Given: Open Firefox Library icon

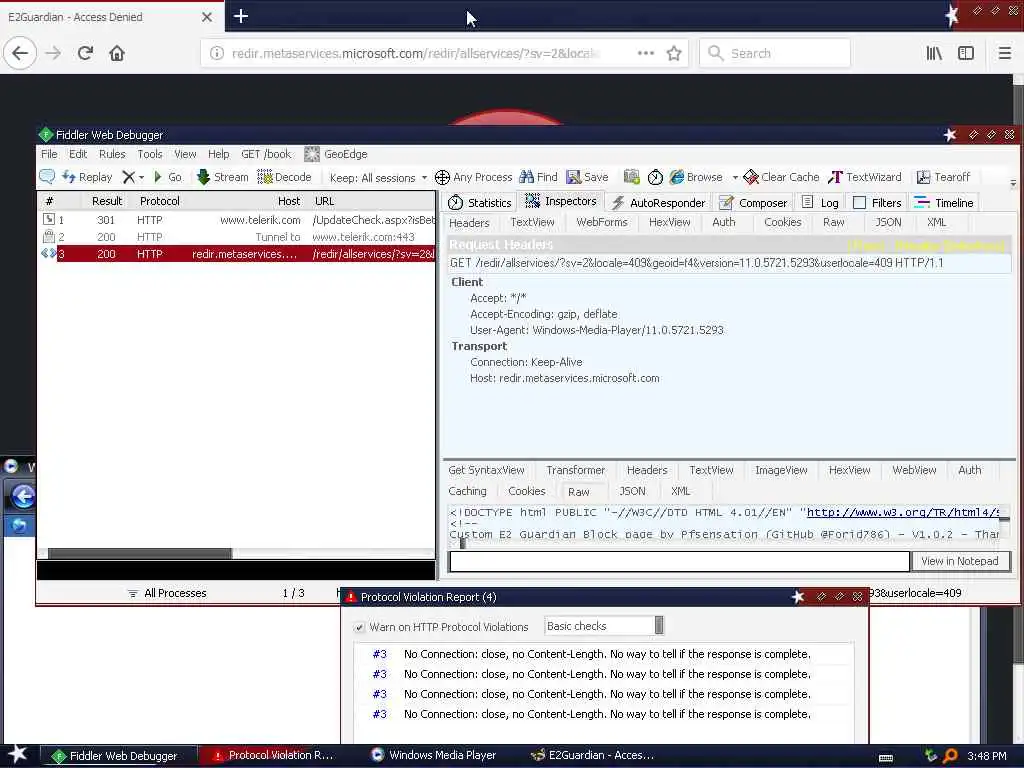Looking at the screenshot, I should coord(934,53).
